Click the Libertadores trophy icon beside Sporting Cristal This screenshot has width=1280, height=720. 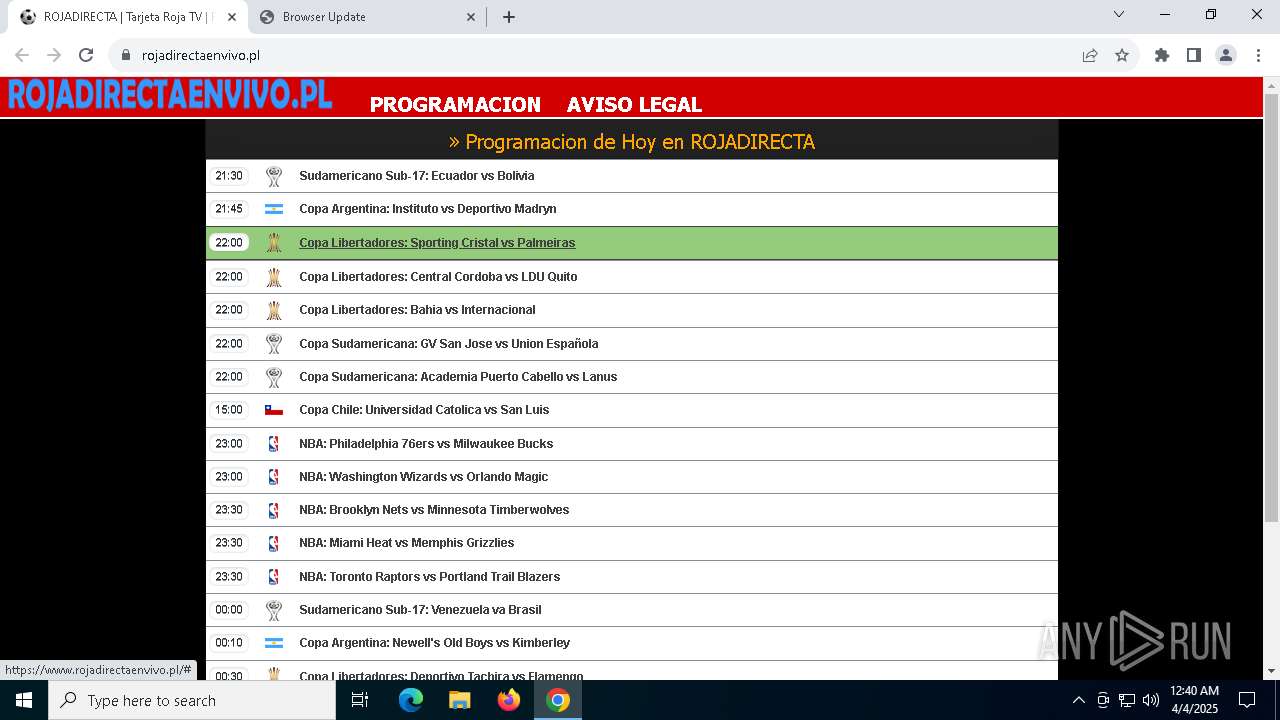pos(274,243)
